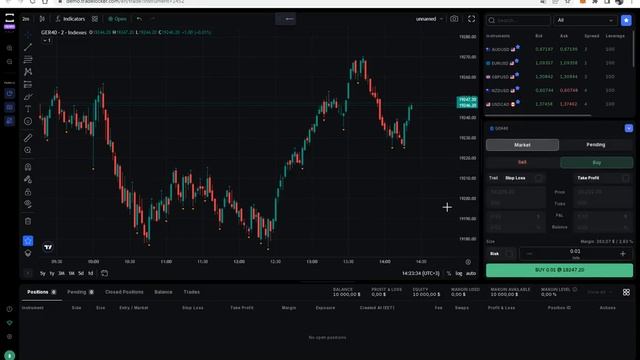This screenshot has width=640, height=360.
Task: Take a chart snapshot with camera icon
Action: (454, 19)
